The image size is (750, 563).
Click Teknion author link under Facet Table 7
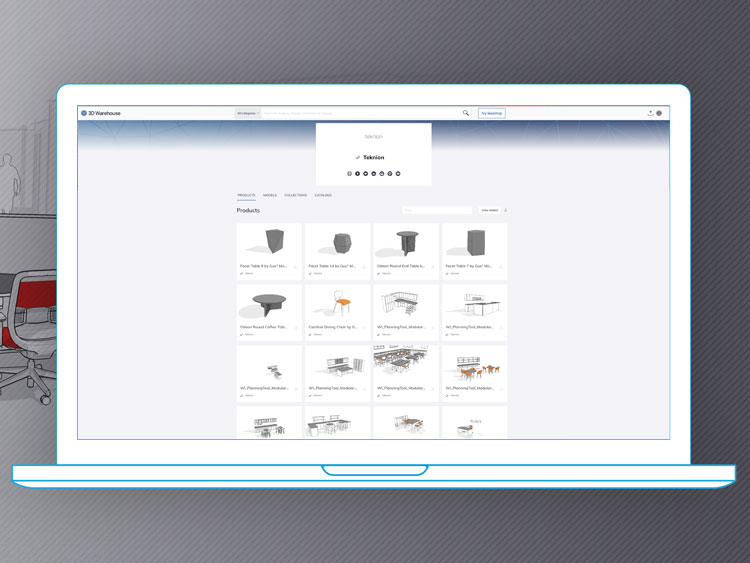[454, 274]
